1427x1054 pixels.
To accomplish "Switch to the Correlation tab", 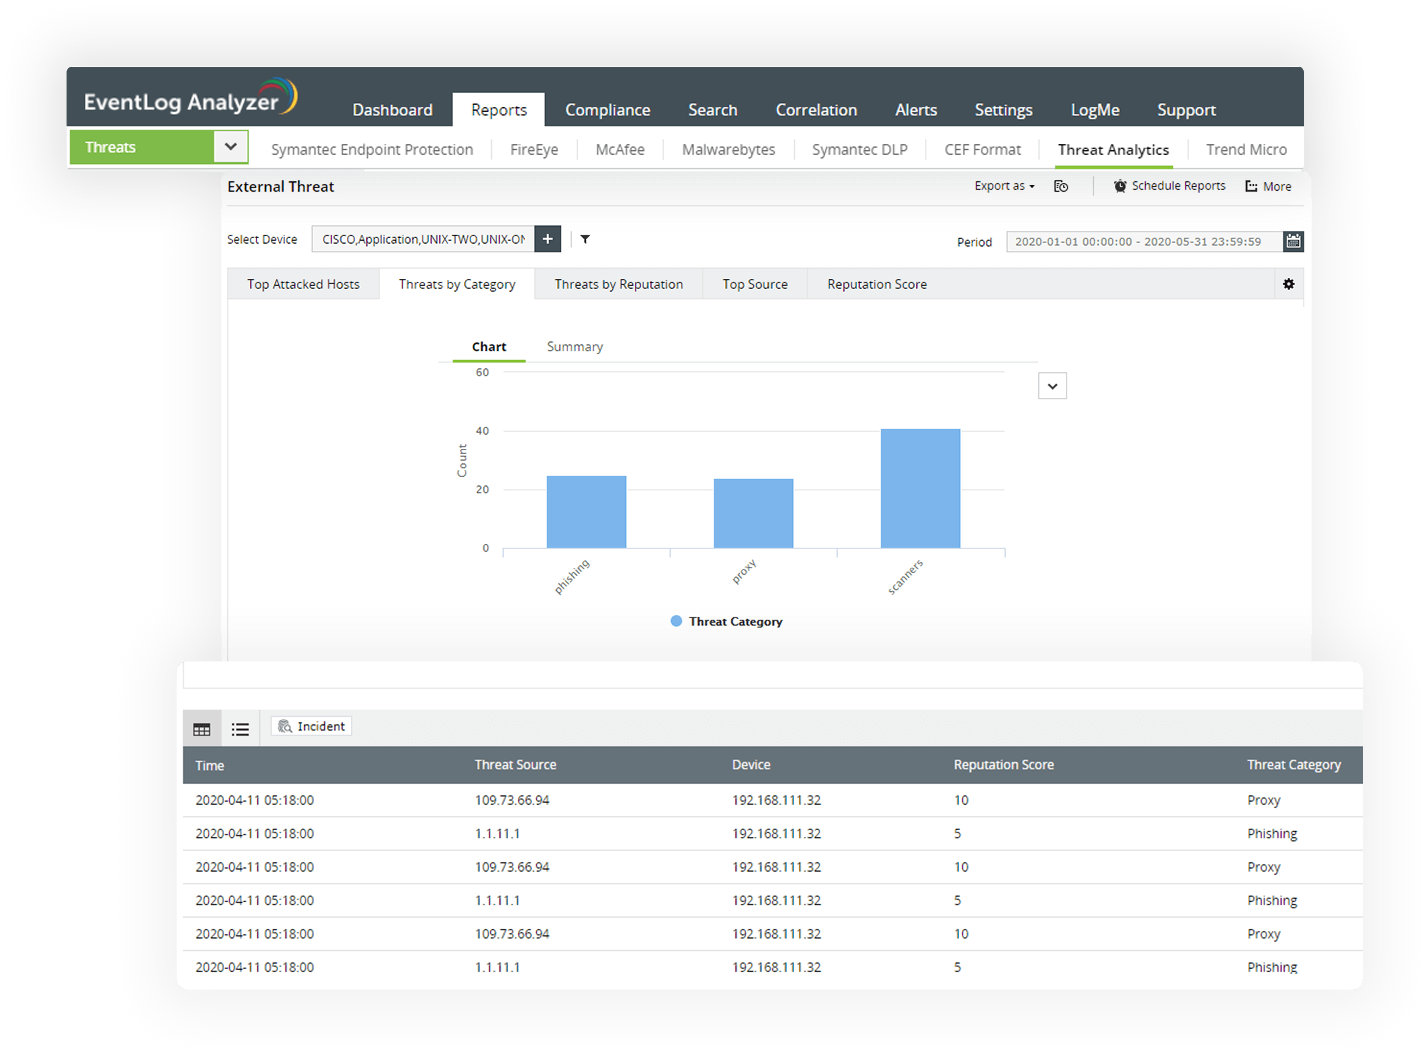I will pos(816,110).
